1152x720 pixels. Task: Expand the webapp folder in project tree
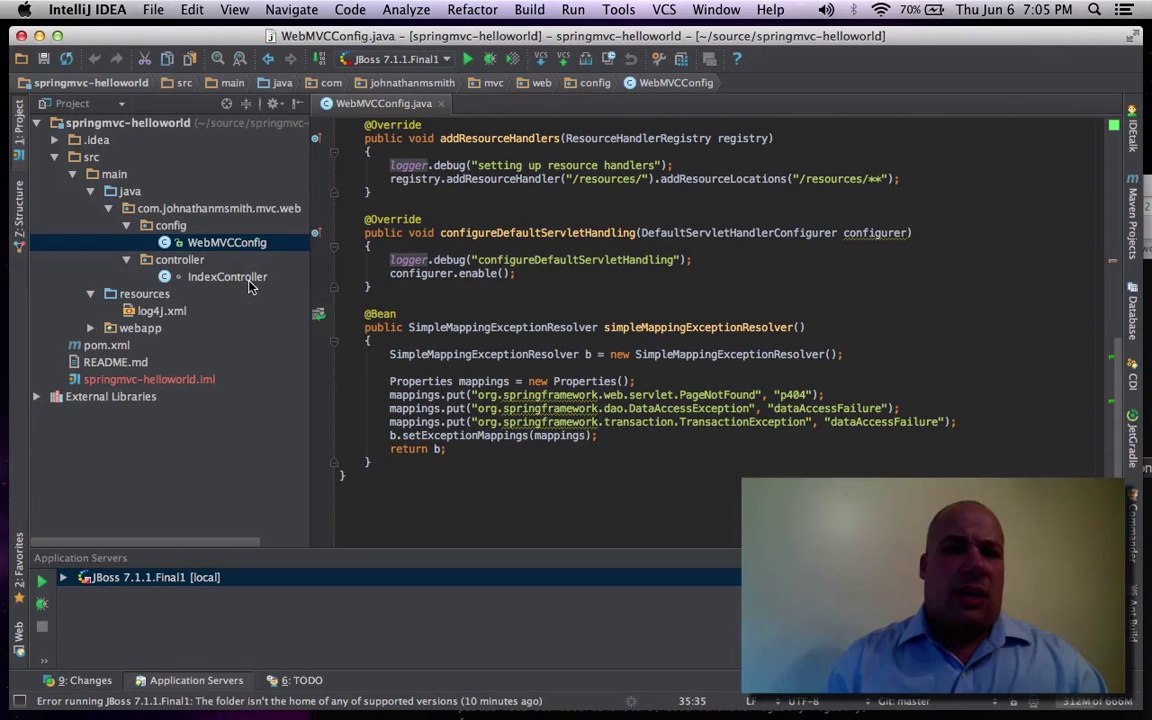pos(90,328)
